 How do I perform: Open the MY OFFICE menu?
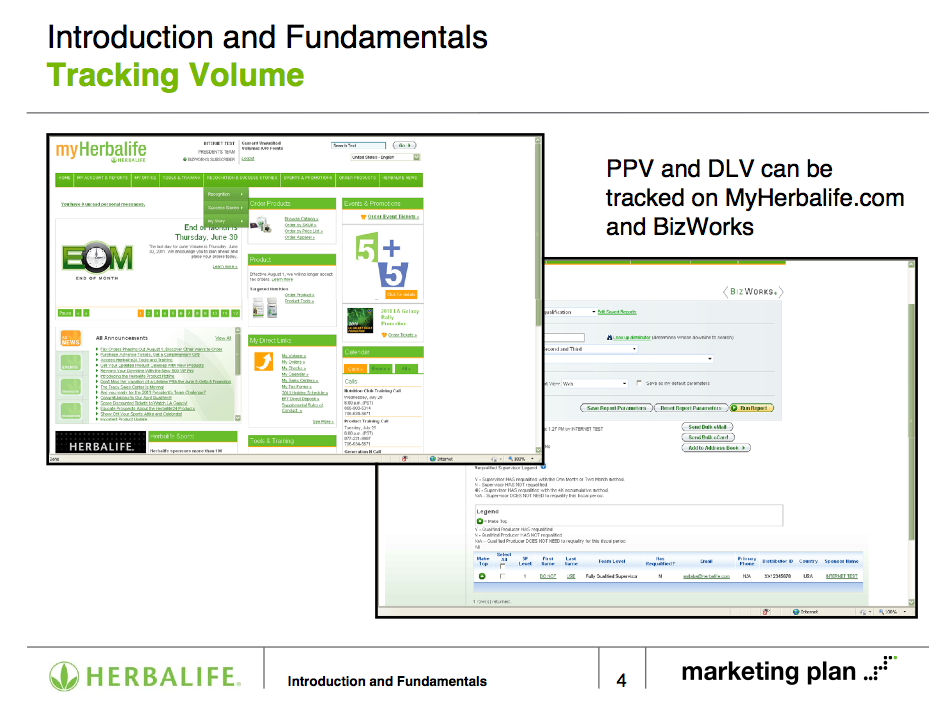pos(145,178)
